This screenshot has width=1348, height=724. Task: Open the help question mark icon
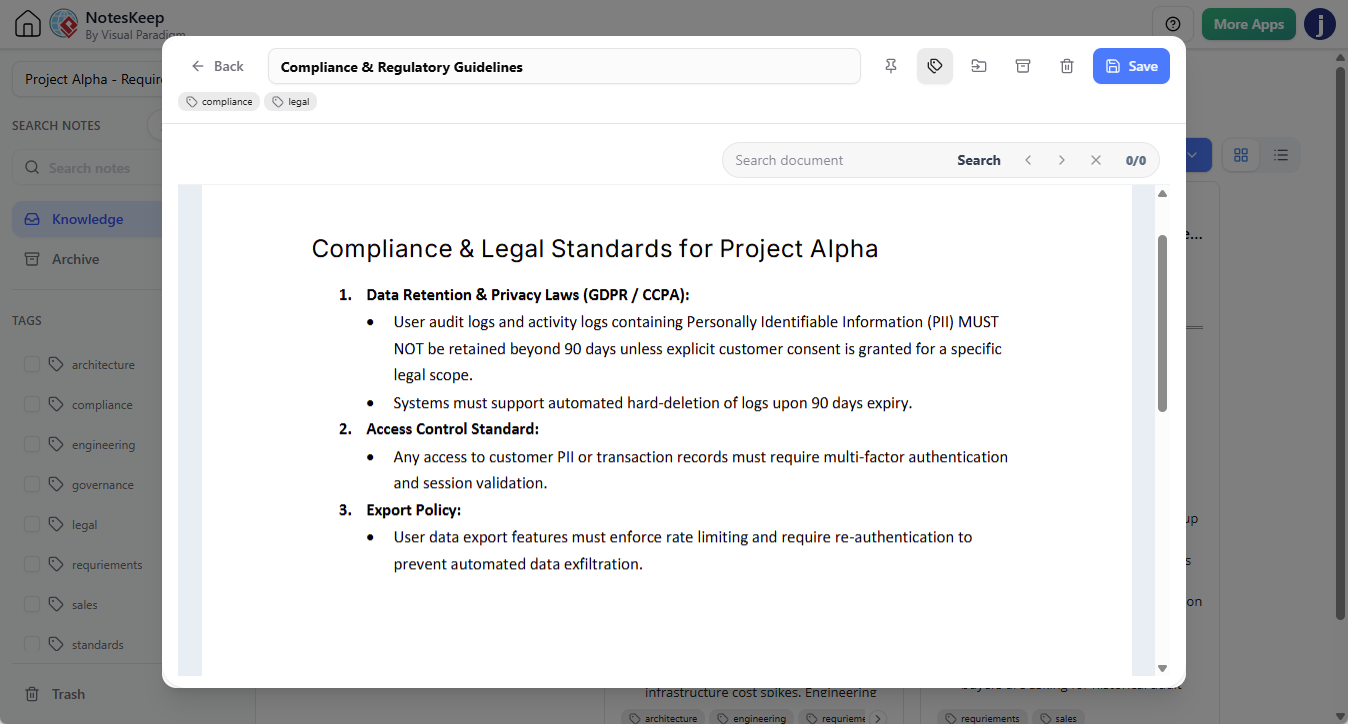click(x=1173, y=24)
